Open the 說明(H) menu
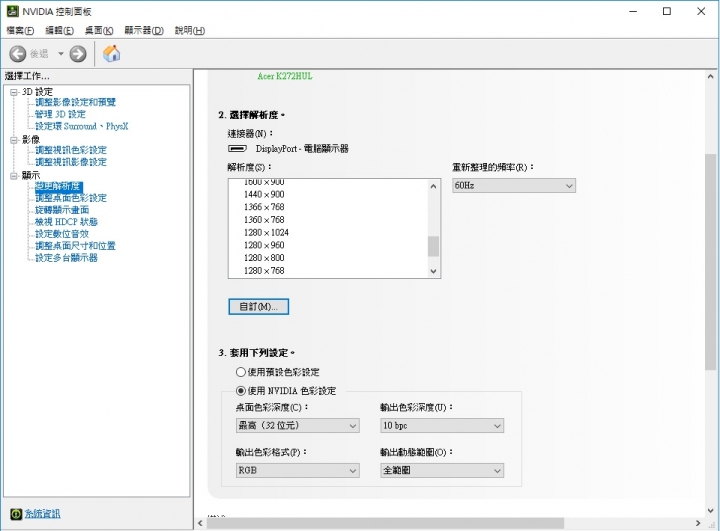Screen dimensions: 720x531 (x=190, y=31)
